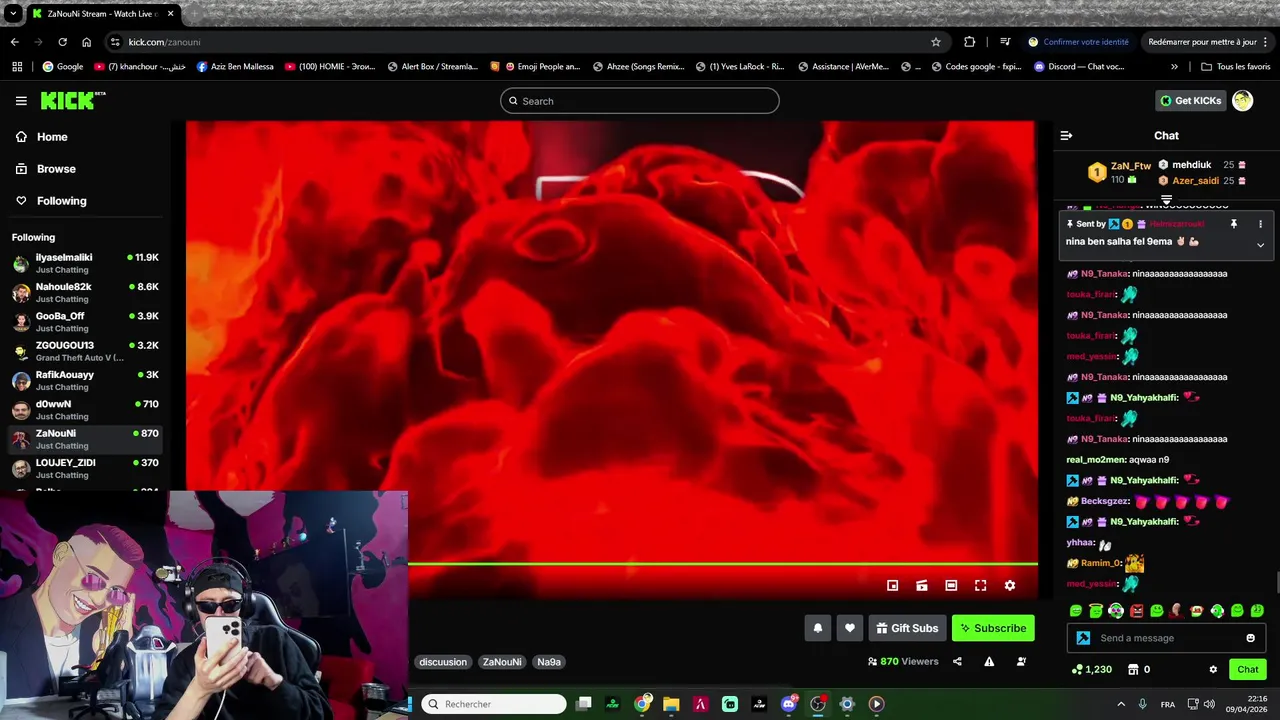The image size is (1280, 720).
Task: Open LOUJEY_ZIDI channel in Following list
Action: [x=85, y=468]
